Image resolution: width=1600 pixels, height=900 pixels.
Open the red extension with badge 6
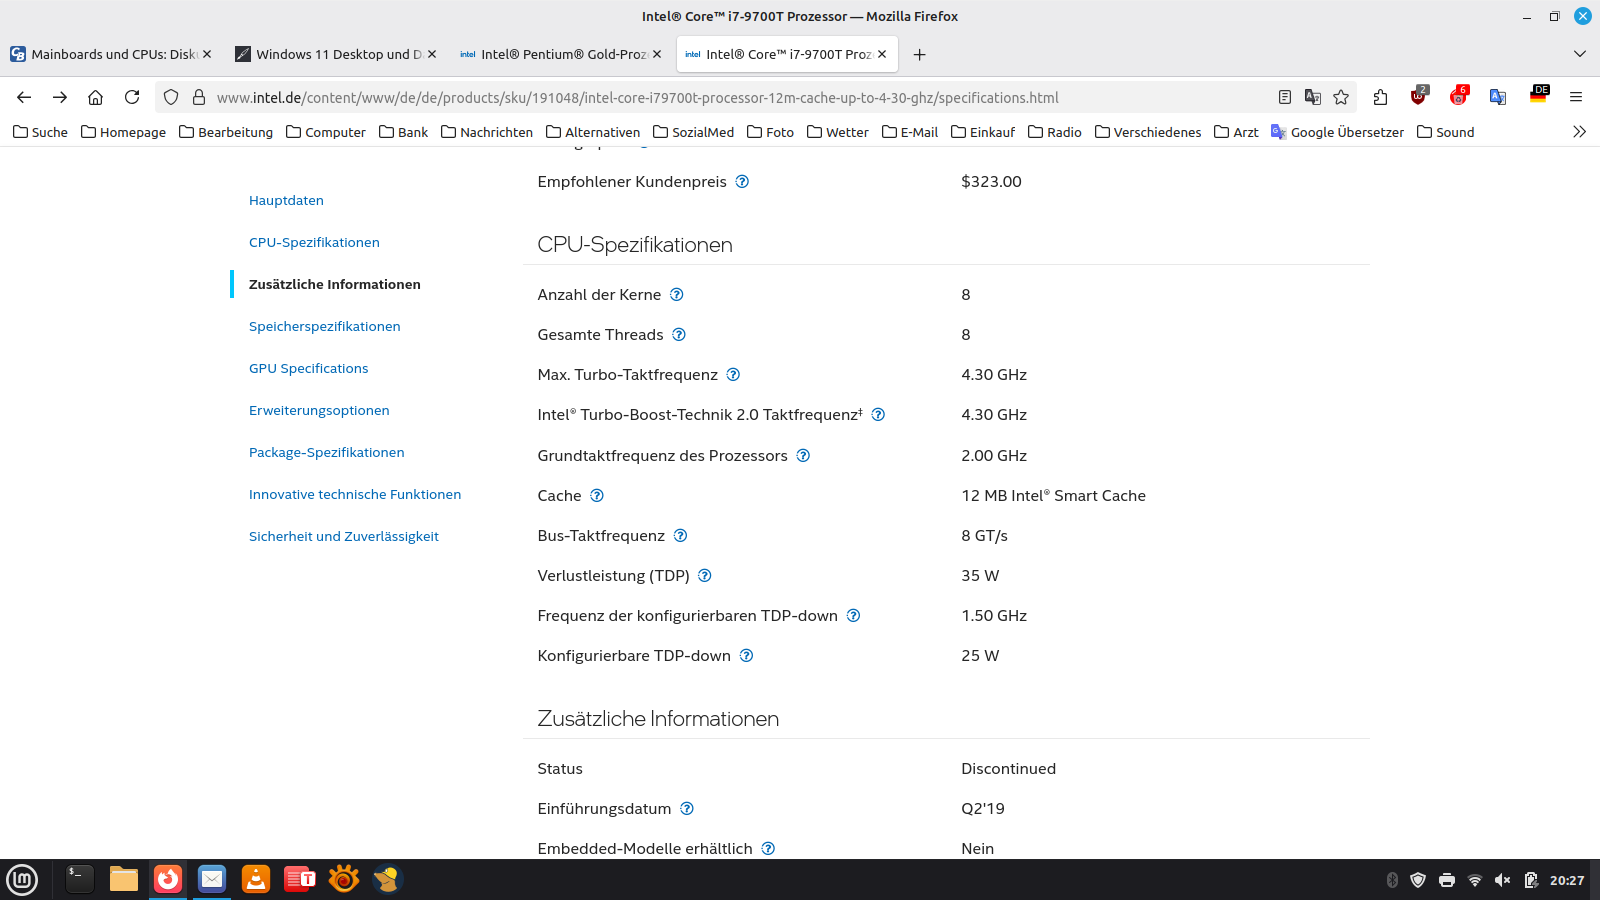coord(1459,96)
